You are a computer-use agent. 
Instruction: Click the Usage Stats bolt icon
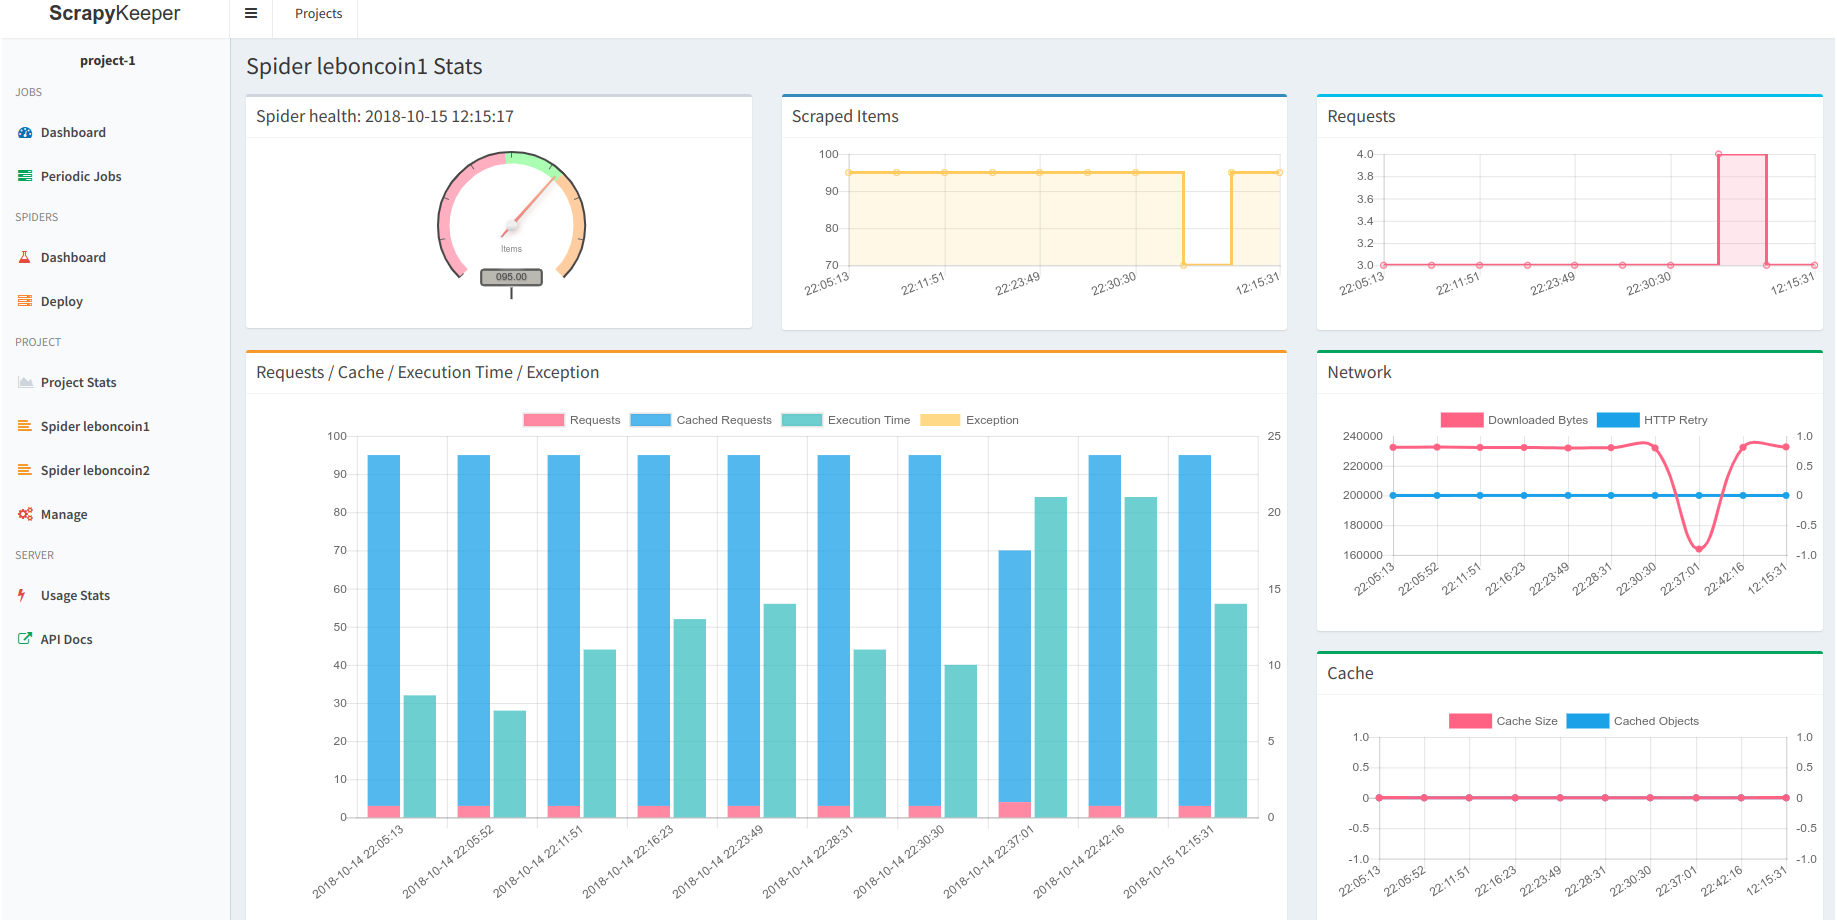(x=22, y=595)
